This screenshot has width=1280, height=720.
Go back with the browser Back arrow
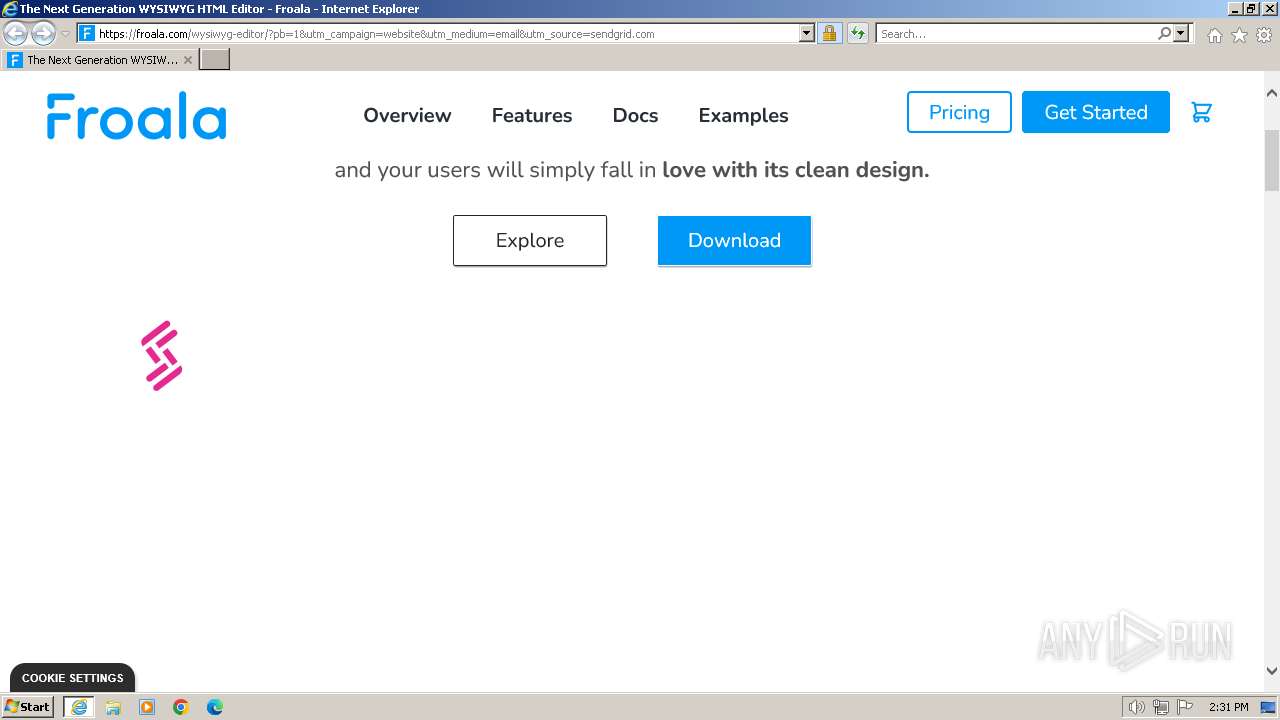pyautogui.click(x=15, y=34)
